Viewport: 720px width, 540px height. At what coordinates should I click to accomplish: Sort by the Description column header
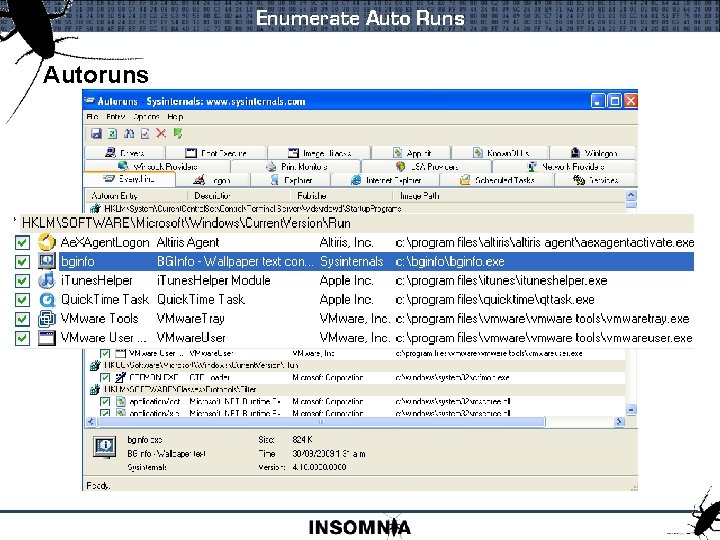click(240, 196)
